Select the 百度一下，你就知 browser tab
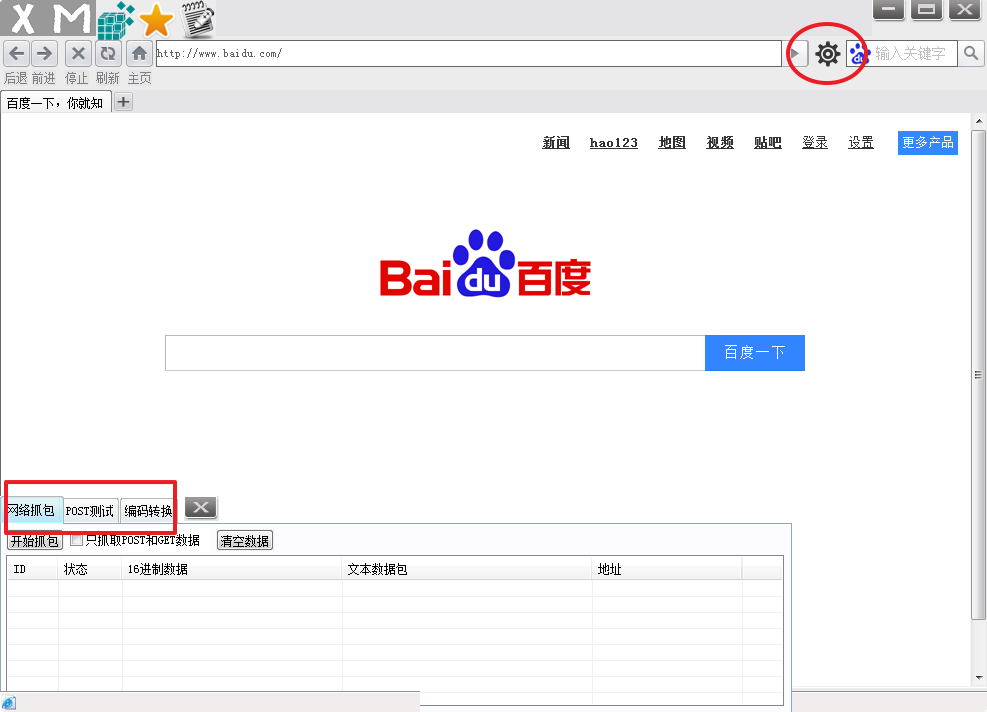This screenshot has width=987, height=712. tap(55, 103)
